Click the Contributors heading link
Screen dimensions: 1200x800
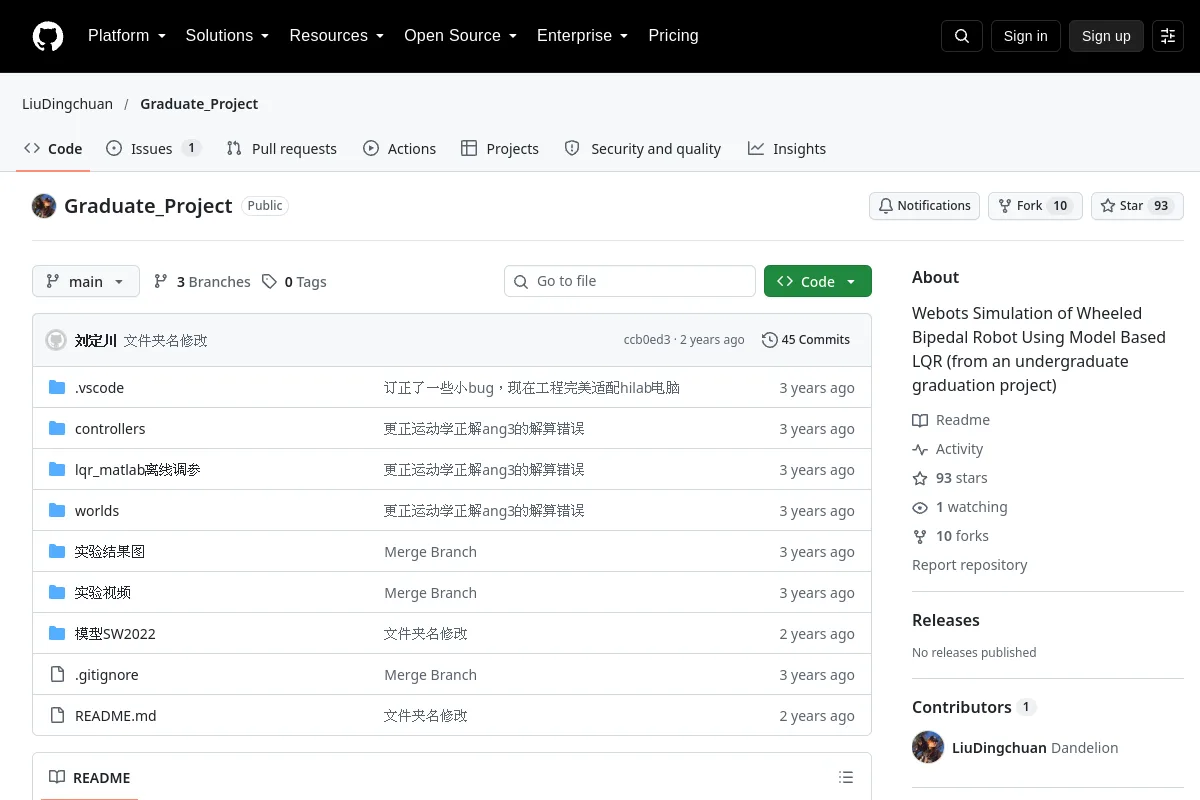(962, 707)
